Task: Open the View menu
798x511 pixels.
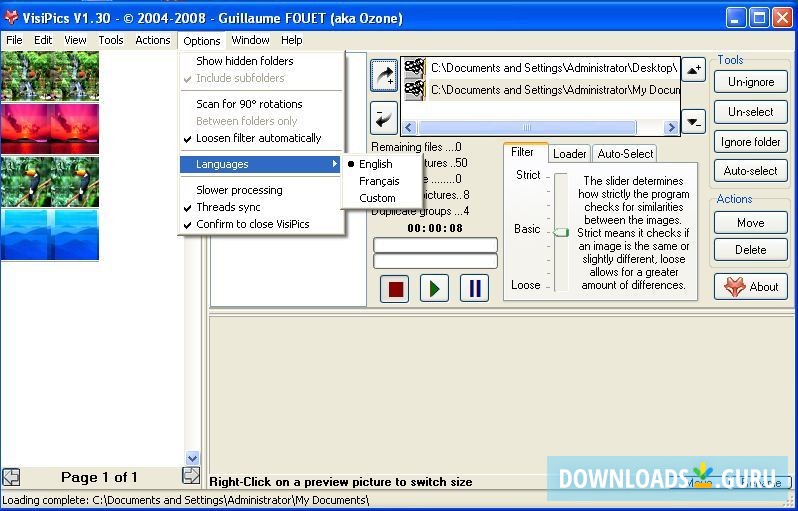Action: (75, 40)
